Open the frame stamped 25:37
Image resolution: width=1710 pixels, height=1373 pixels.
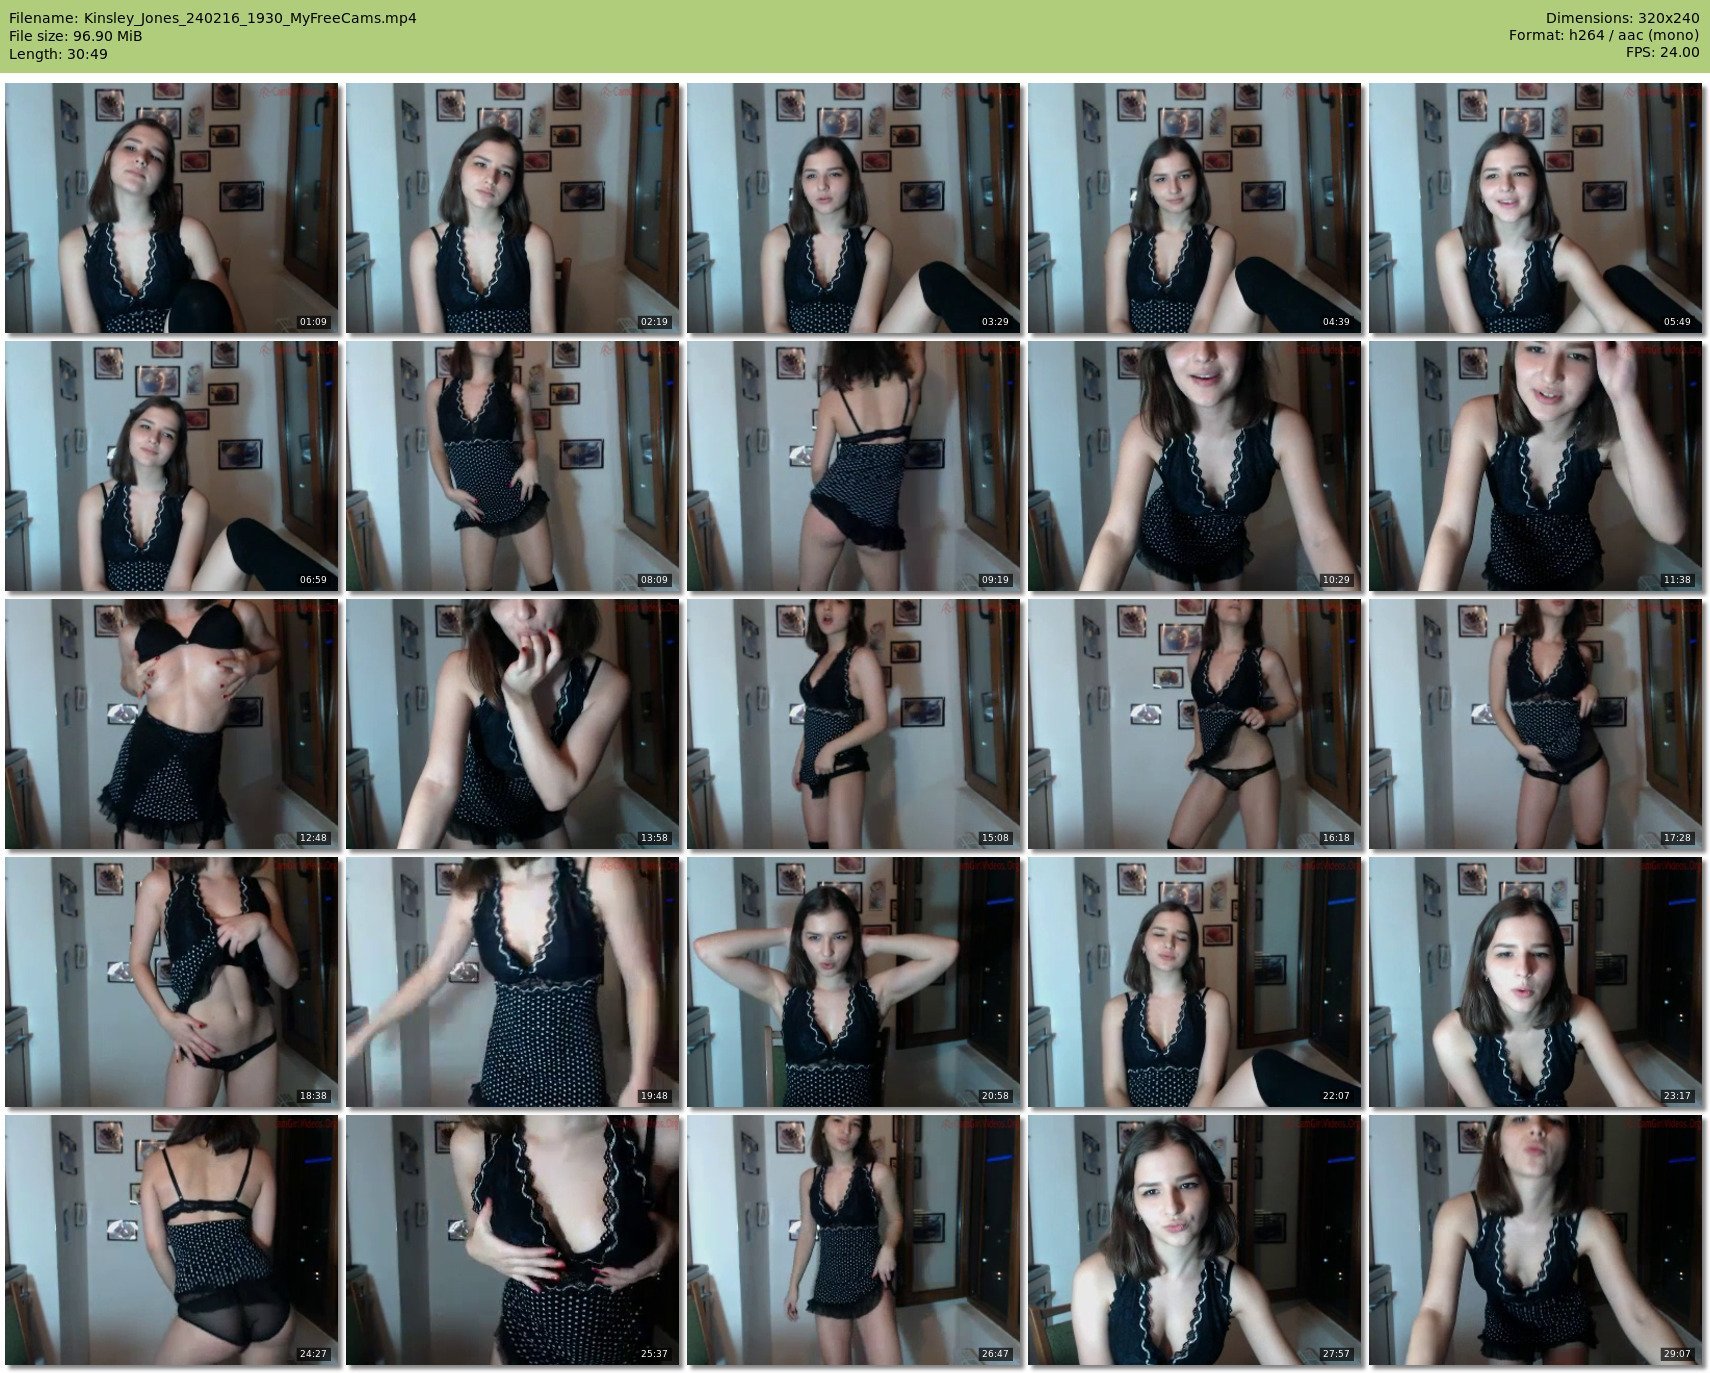(513, 1240)
